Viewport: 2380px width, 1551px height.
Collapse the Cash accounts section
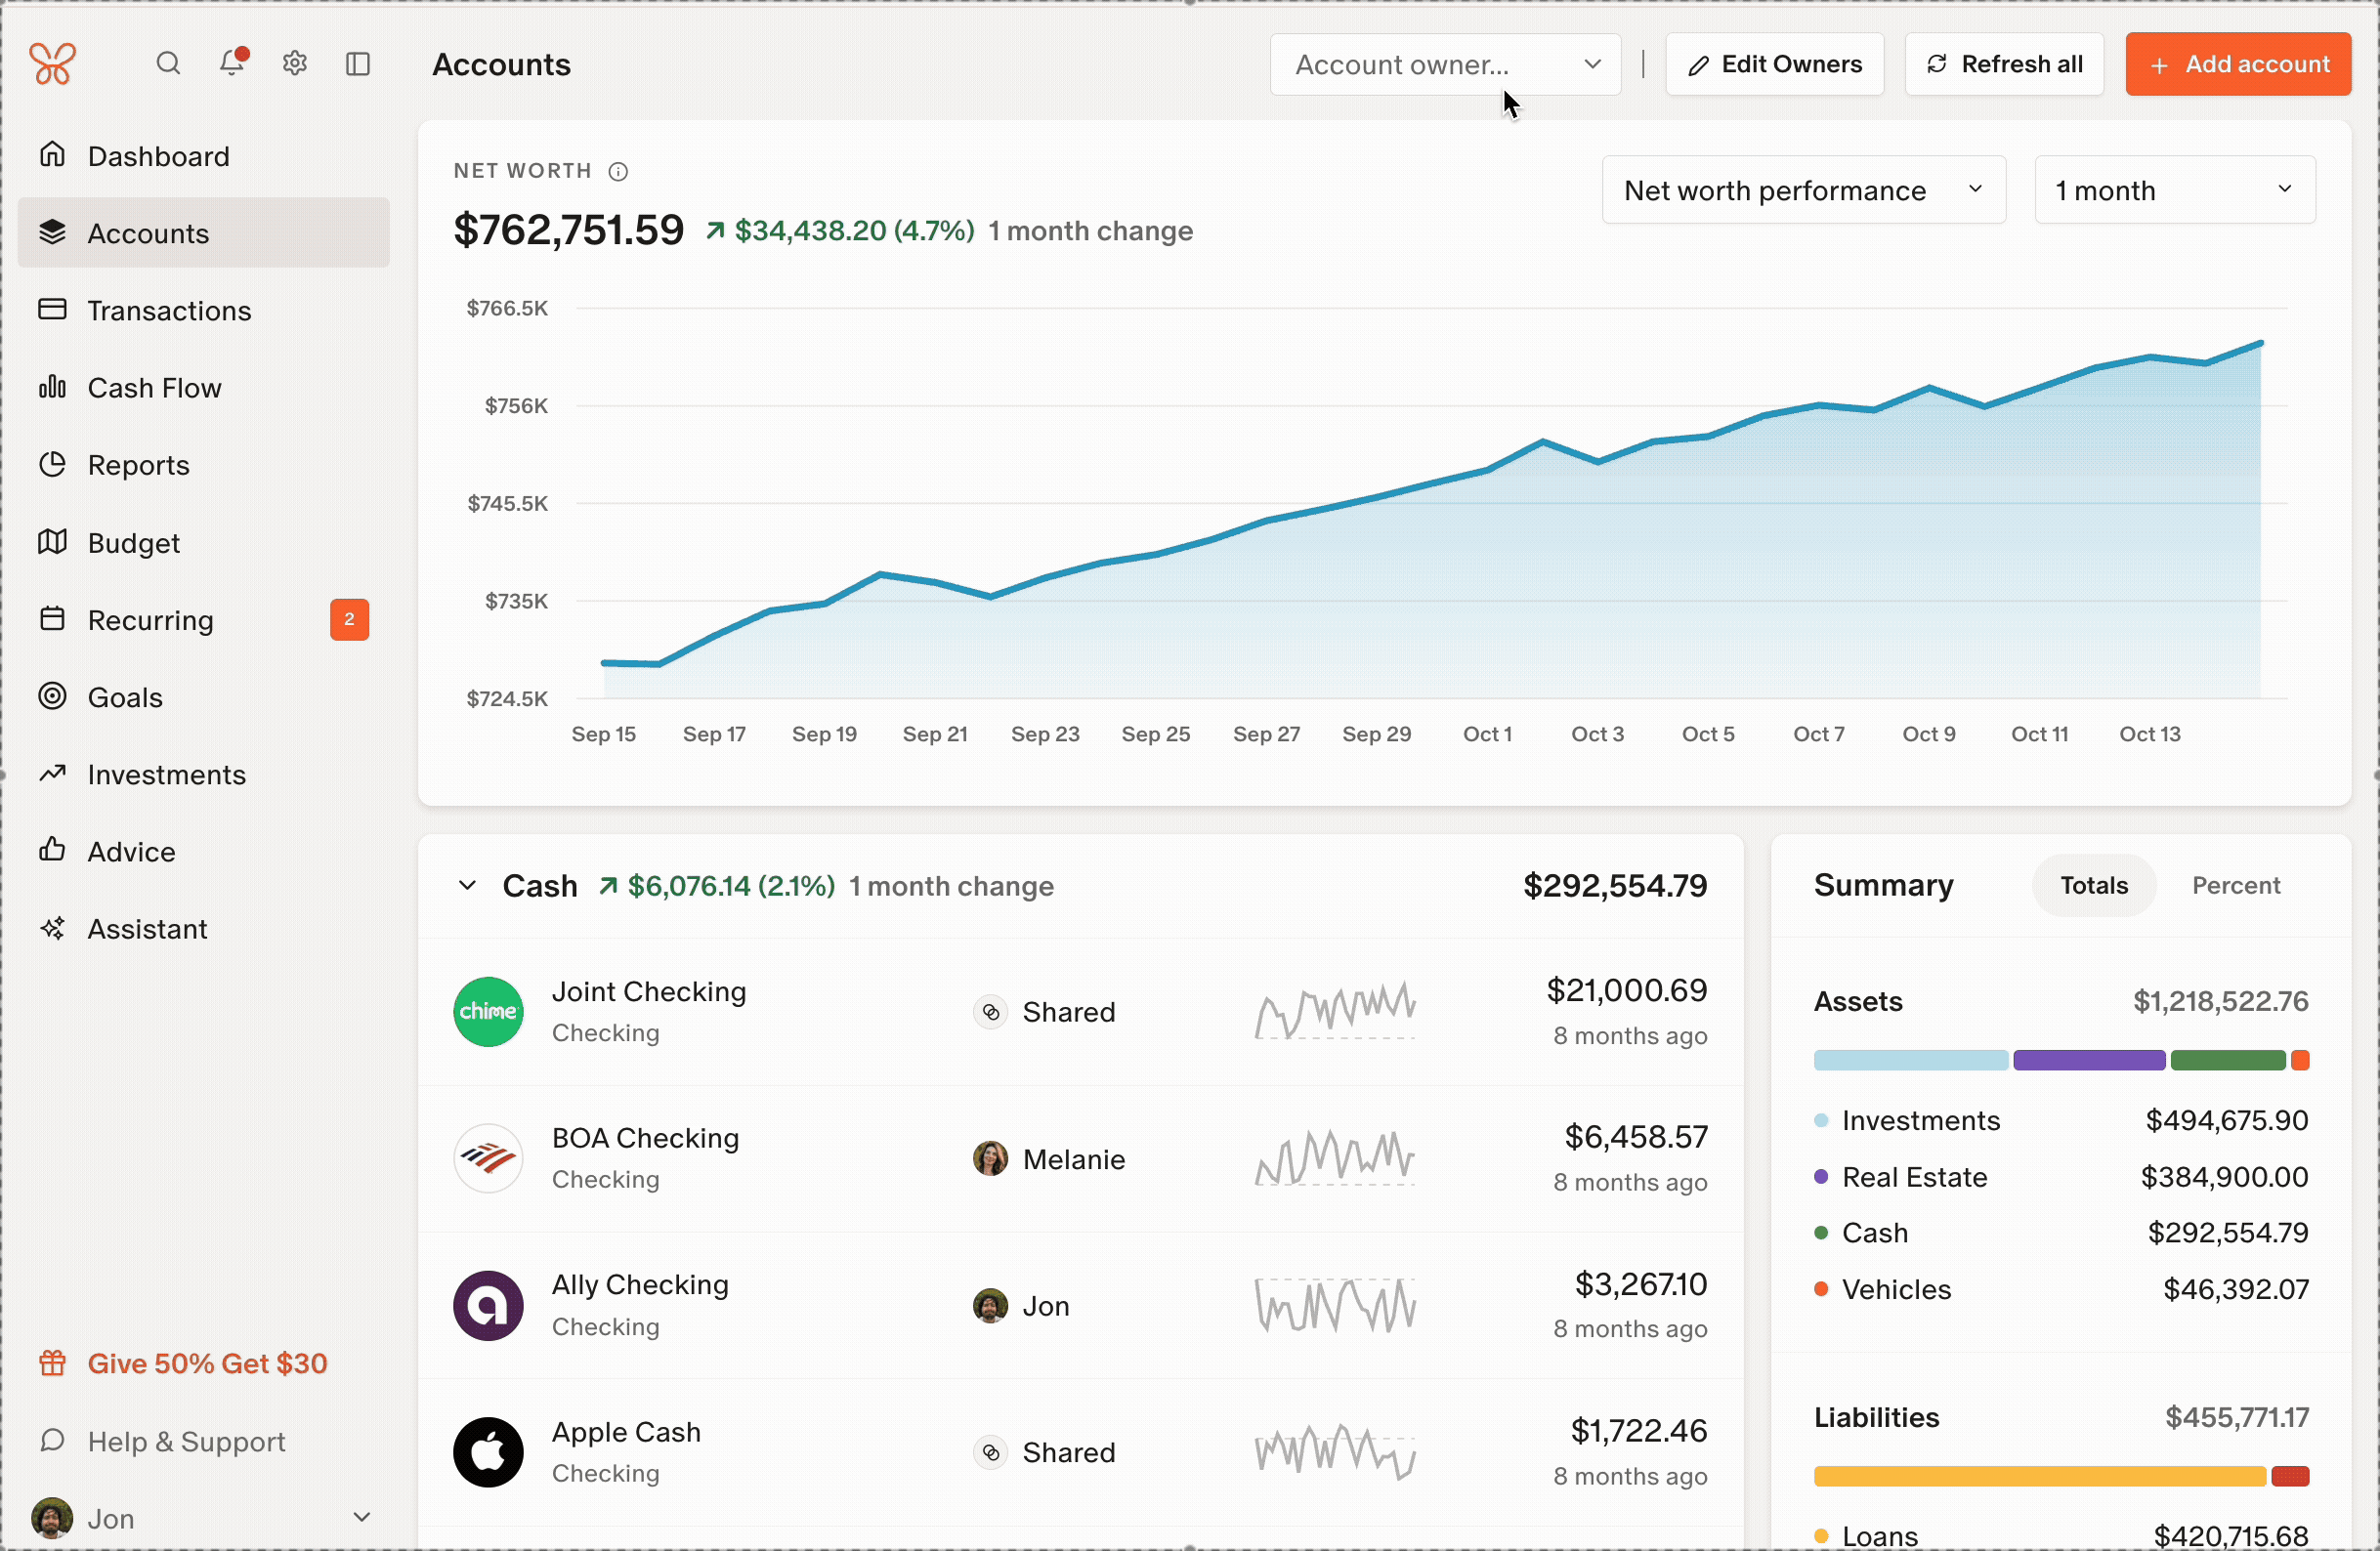[467, 886]
